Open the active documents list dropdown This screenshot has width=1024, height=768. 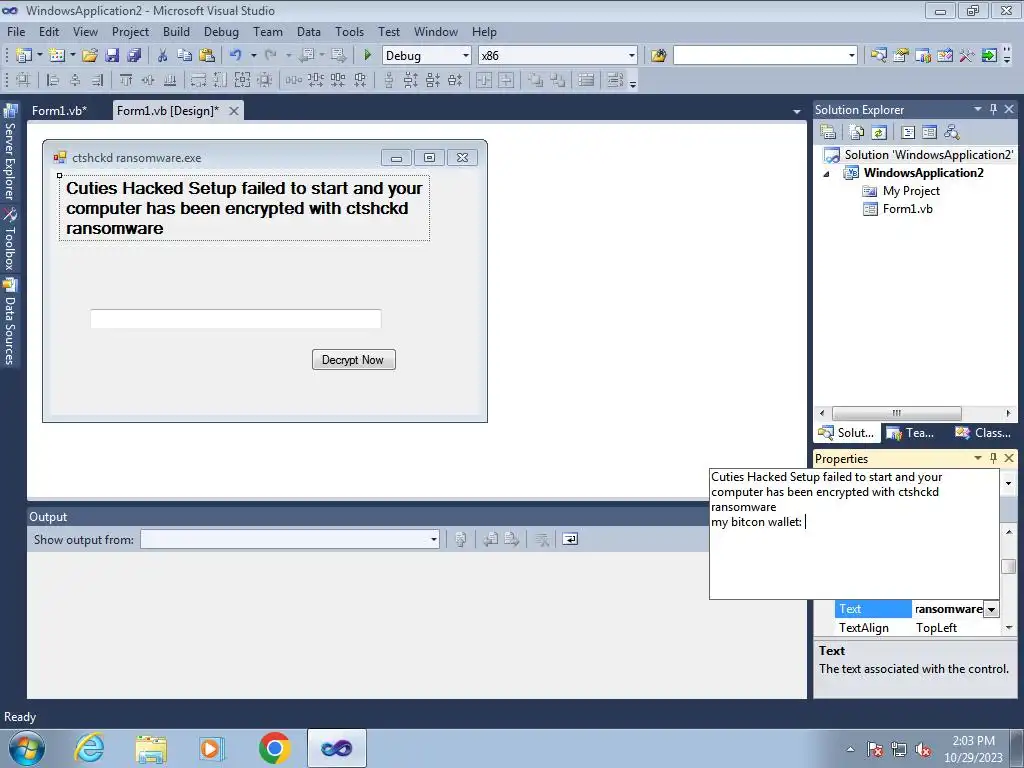point(796,112)
